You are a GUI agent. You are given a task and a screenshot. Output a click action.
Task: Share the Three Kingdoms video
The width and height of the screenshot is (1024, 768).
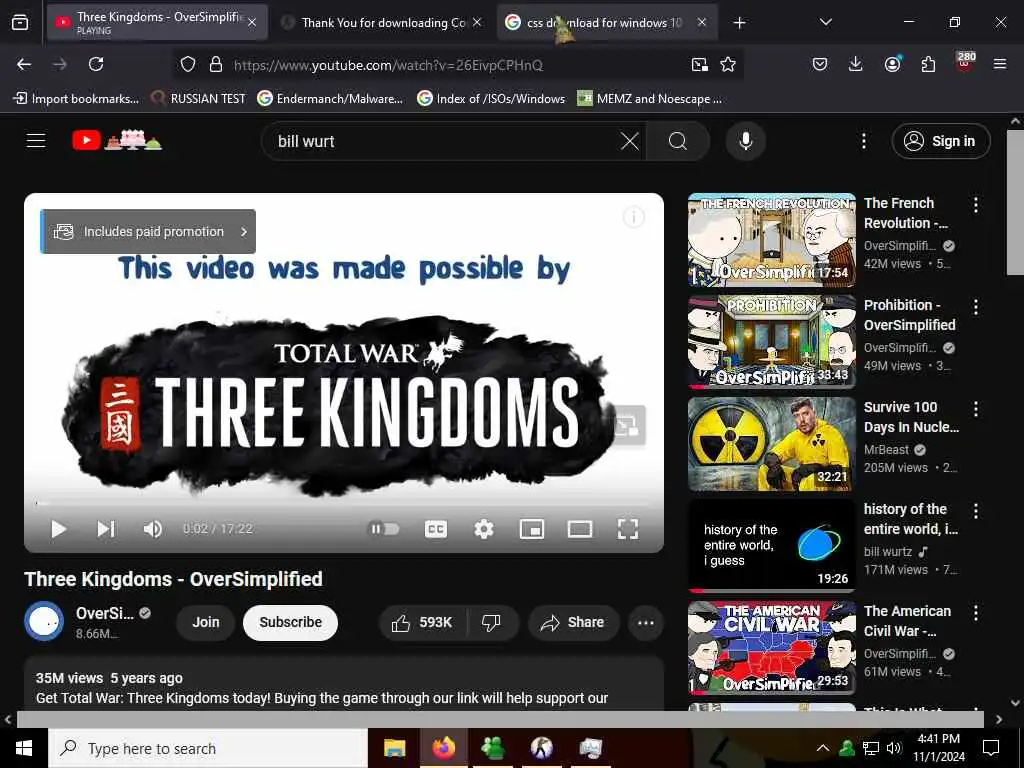(572, 622)
